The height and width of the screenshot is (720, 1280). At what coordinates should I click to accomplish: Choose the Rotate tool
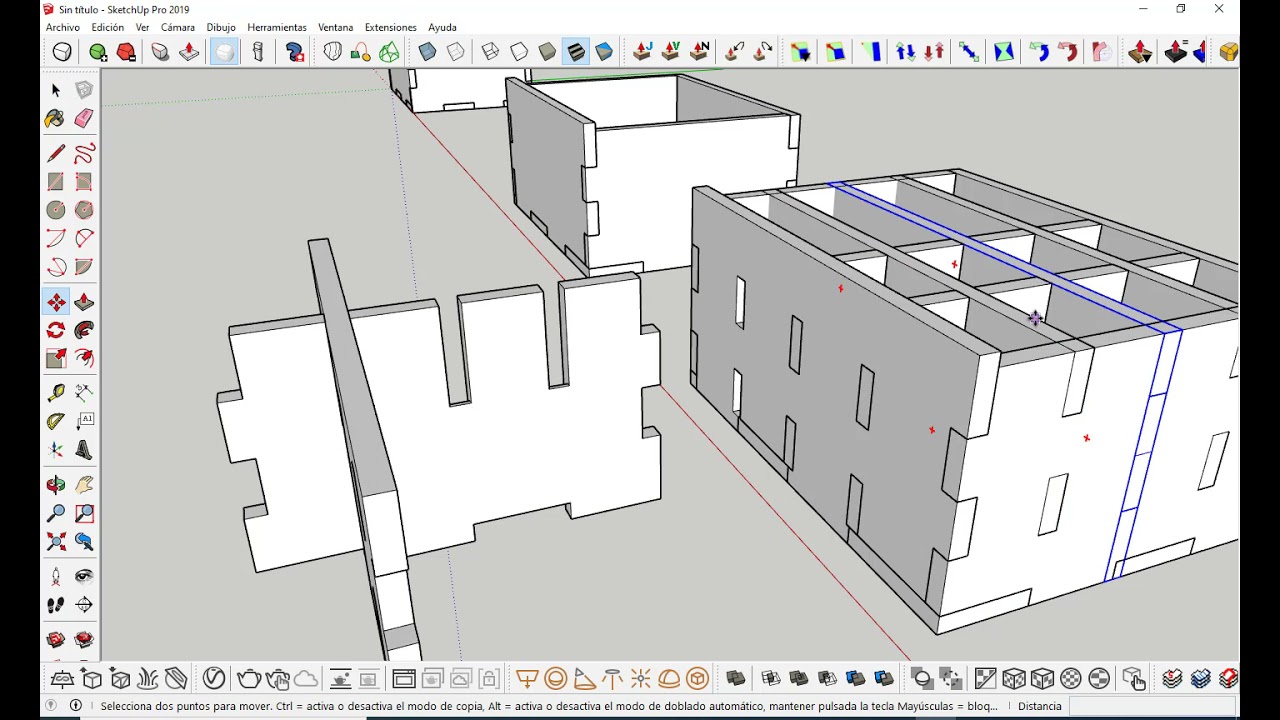point(56,330)
